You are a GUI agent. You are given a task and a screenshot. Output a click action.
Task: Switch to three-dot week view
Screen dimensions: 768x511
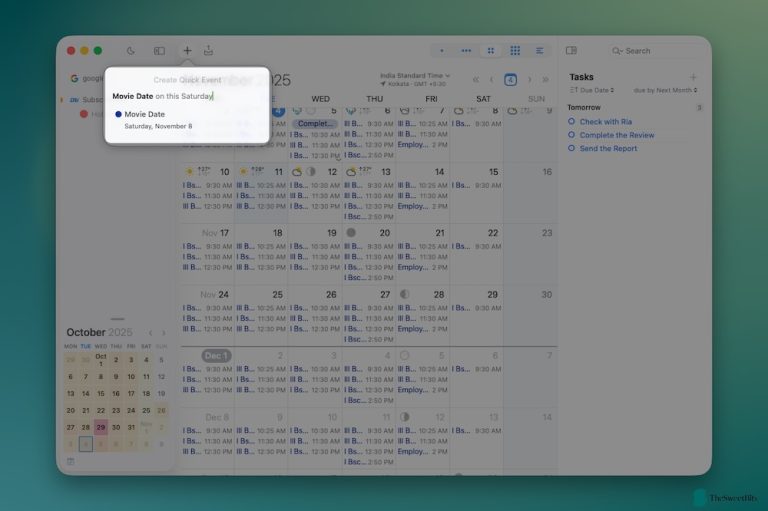click(x=466, y=50)
